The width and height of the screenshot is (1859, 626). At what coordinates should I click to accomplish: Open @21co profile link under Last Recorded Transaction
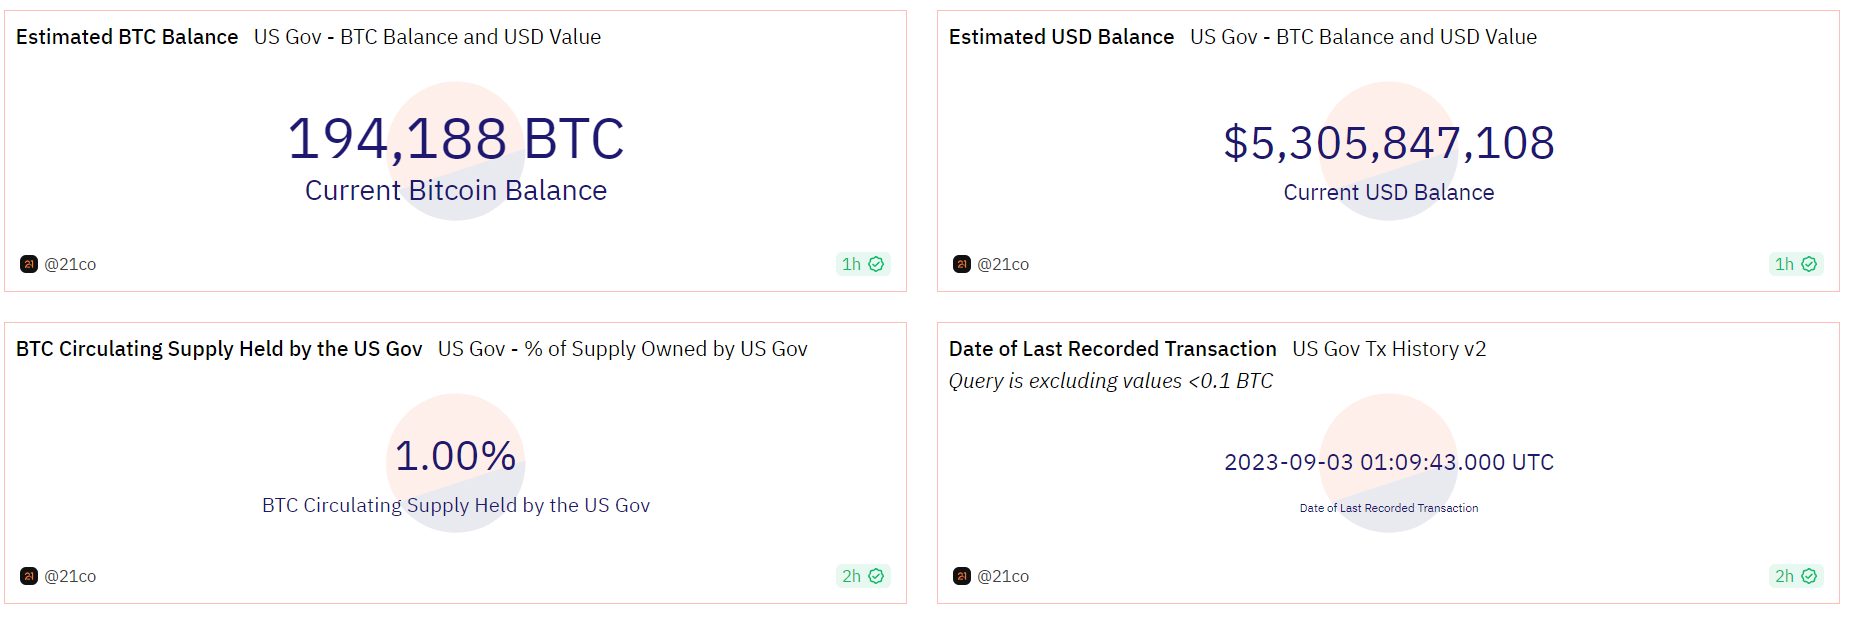1003,576
